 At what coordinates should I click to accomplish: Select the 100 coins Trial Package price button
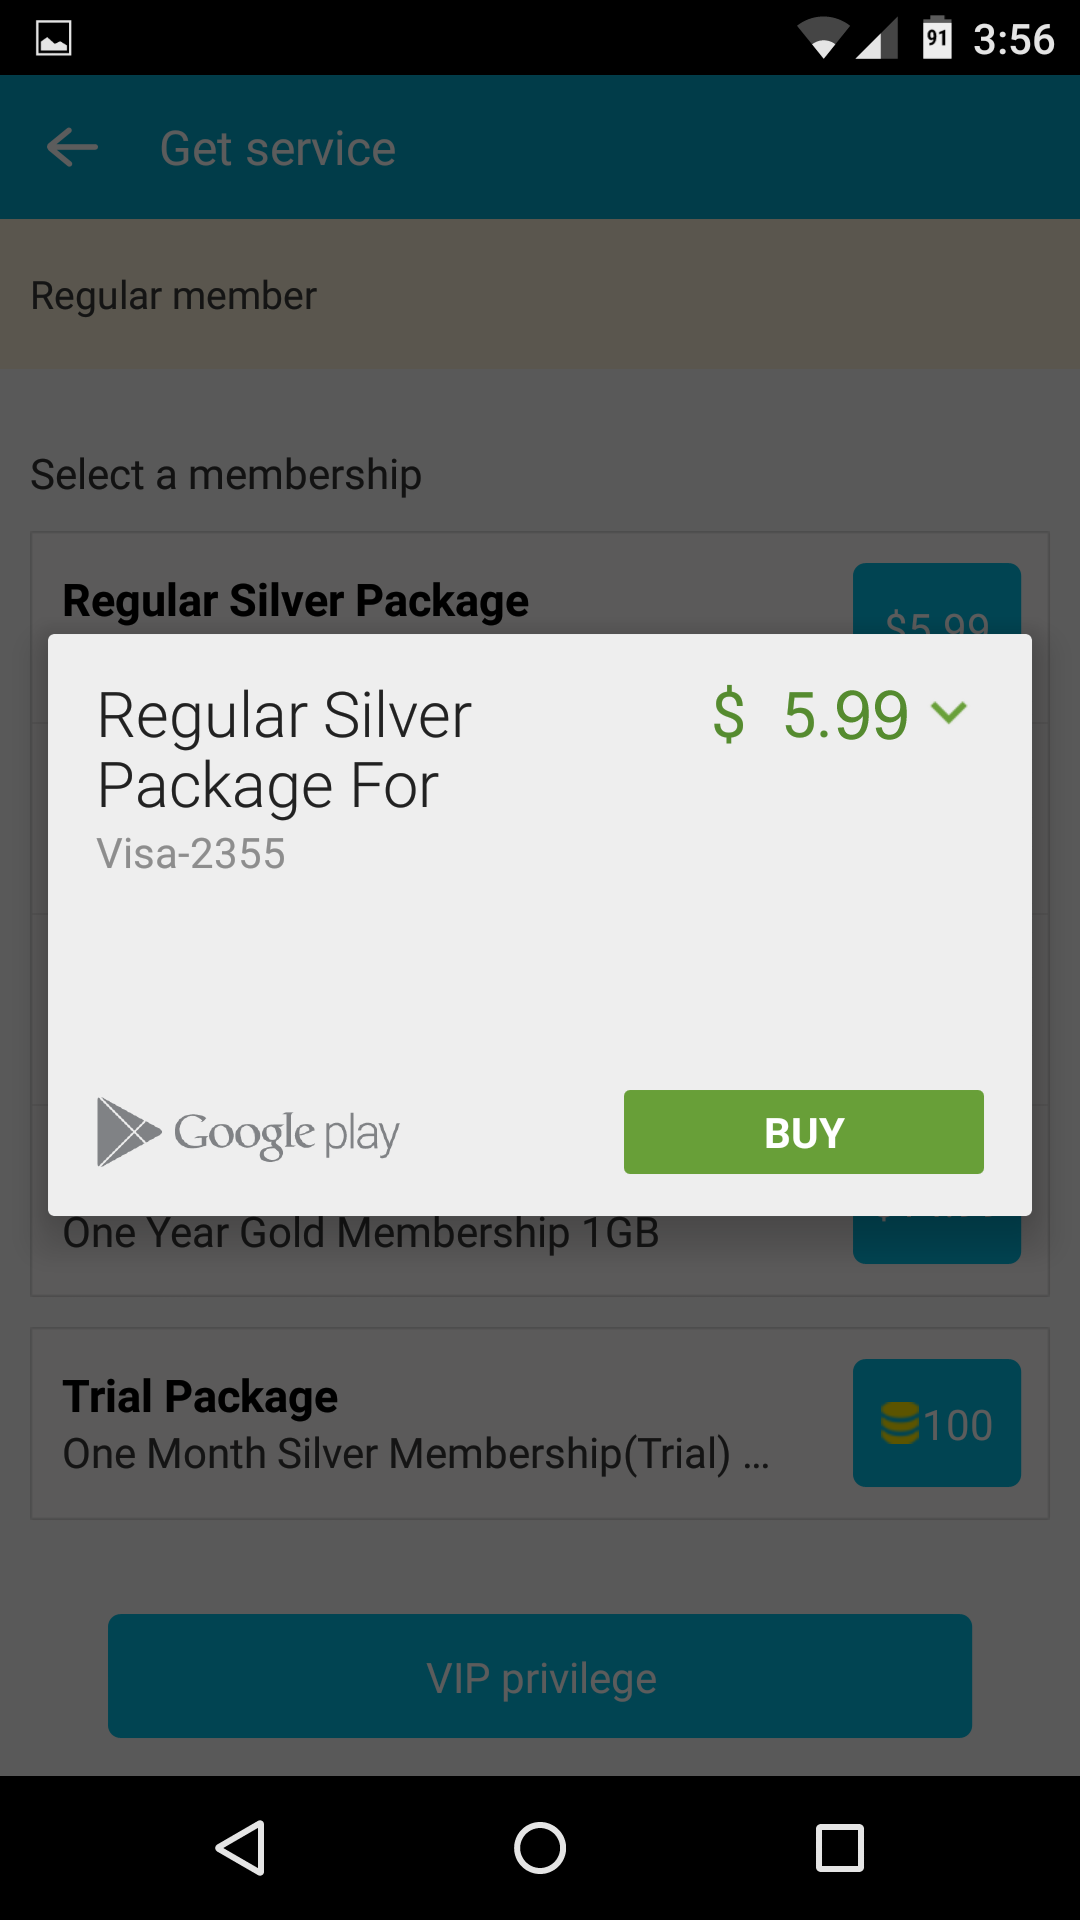coord(937,1423)
